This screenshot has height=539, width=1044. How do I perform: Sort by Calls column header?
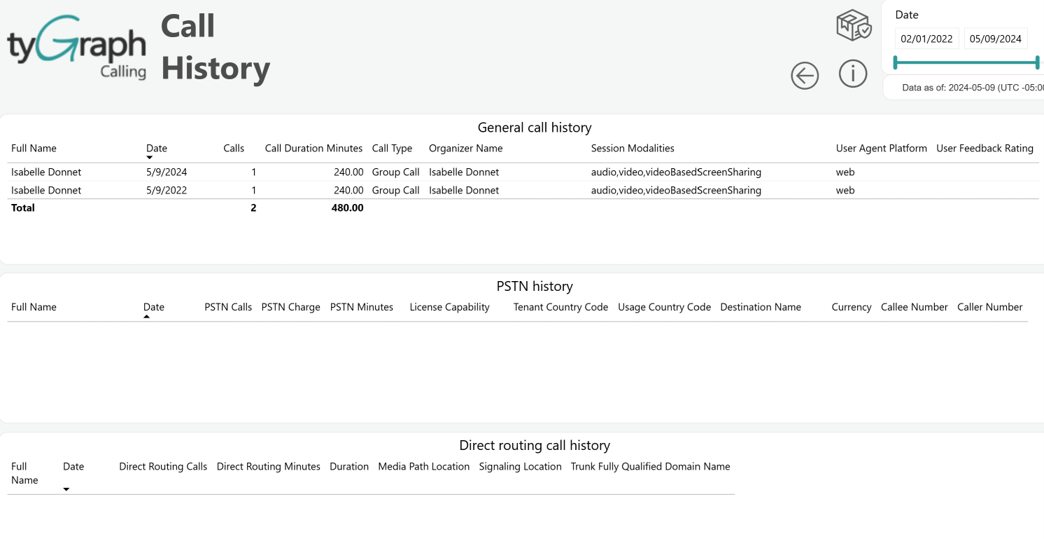click(x=234, y=148)
